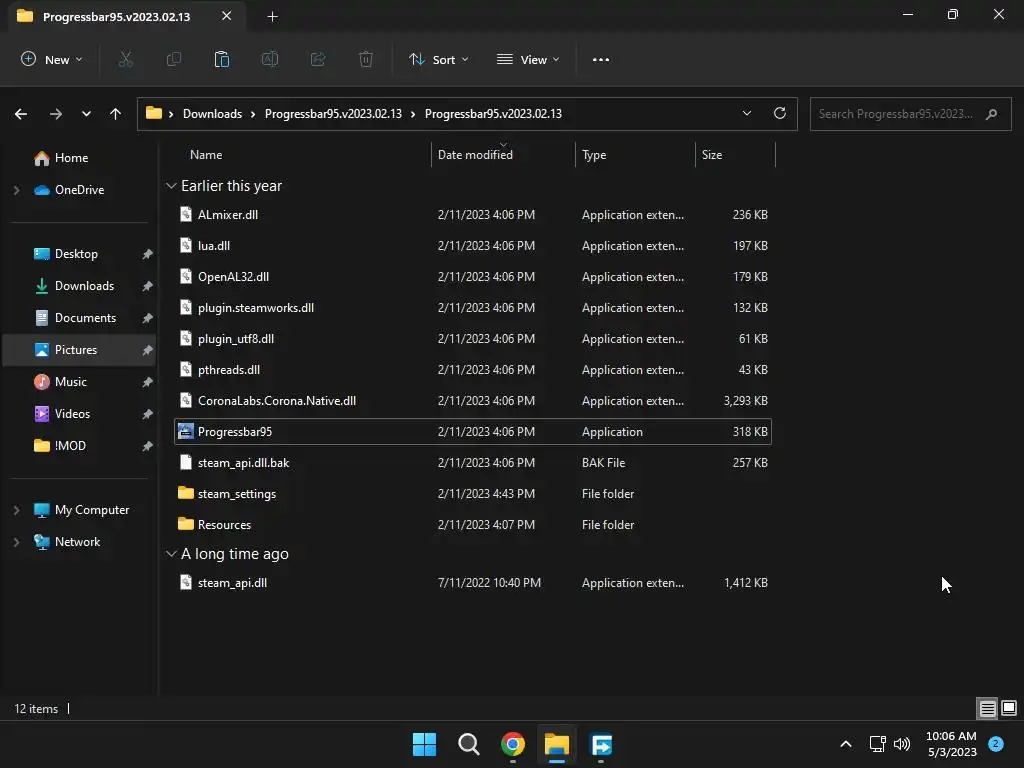The height and width of the screenshot is (768, 1024).
Task: Open Documents in quick access
Action: click(x=85, y=318)
